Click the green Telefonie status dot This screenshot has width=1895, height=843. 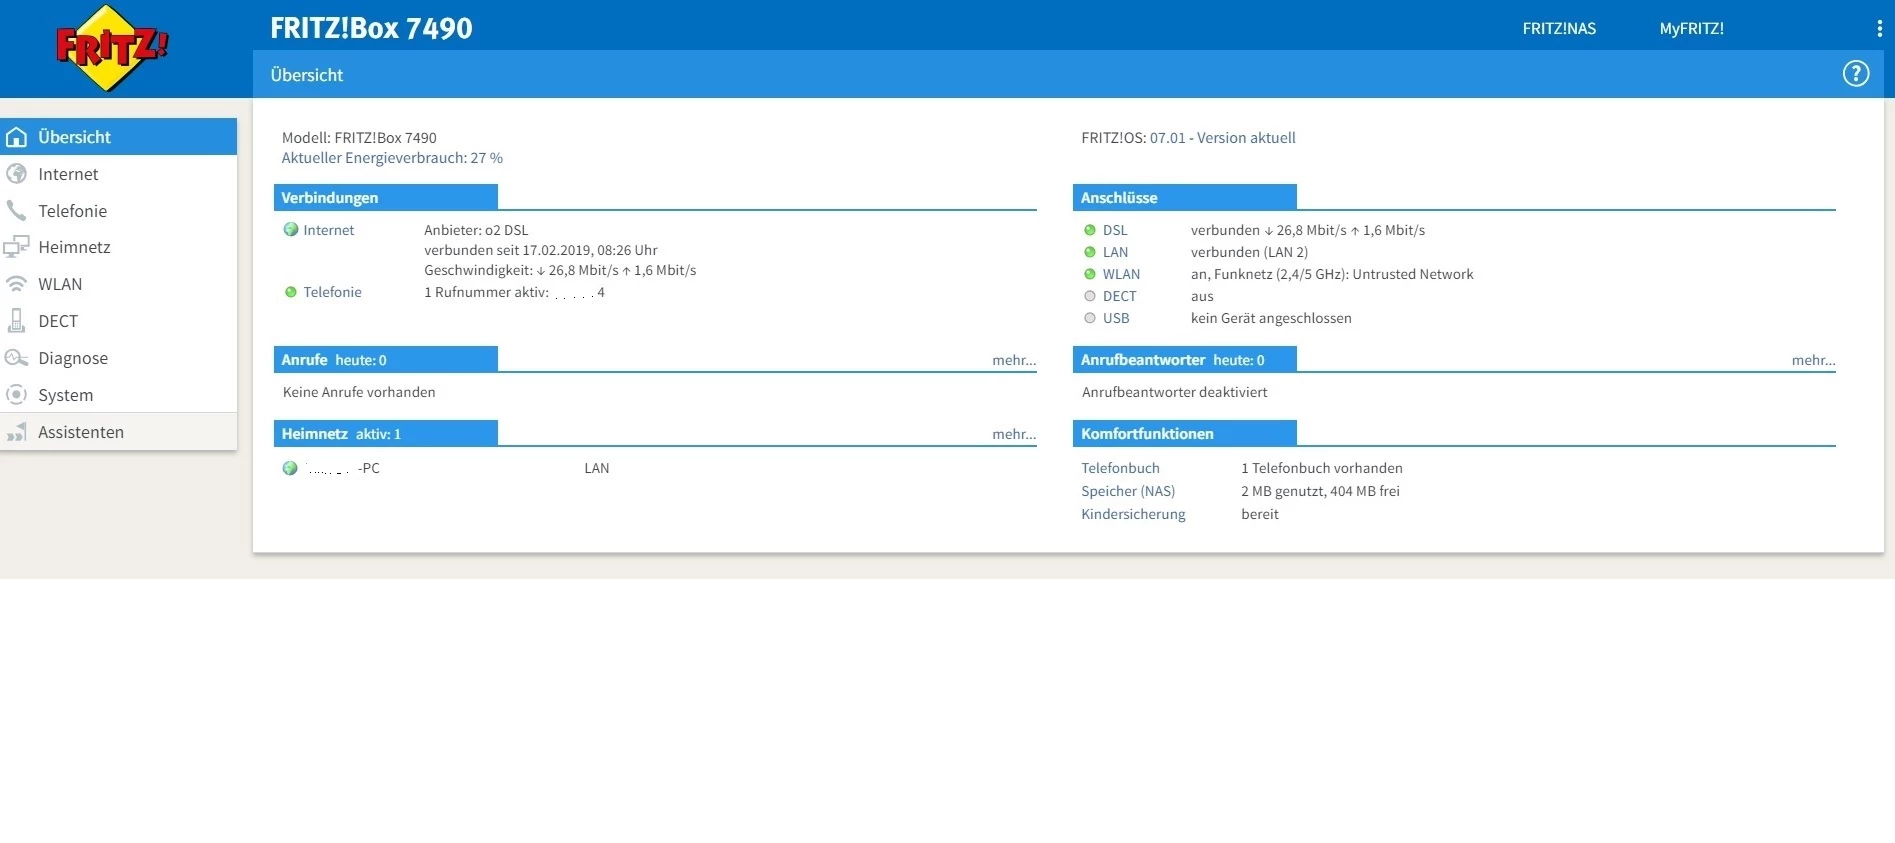[x=291, y=292]
